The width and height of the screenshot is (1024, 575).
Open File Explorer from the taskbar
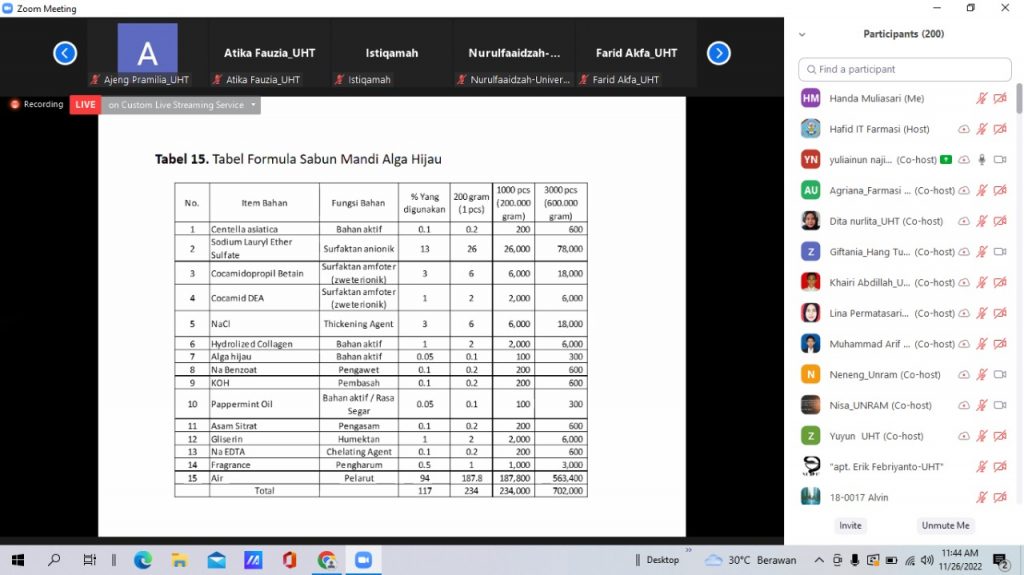180,560
